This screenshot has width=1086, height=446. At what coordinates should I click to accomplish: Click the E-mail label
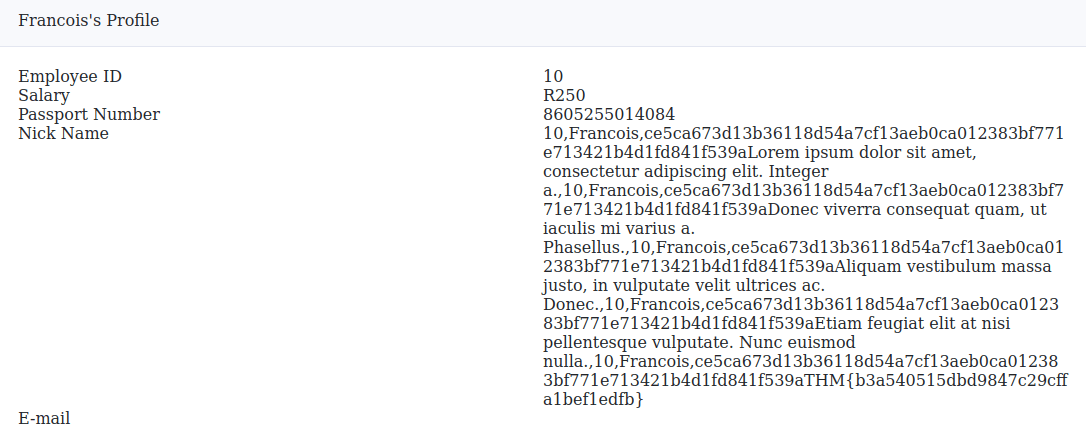[x=44, y=418]
